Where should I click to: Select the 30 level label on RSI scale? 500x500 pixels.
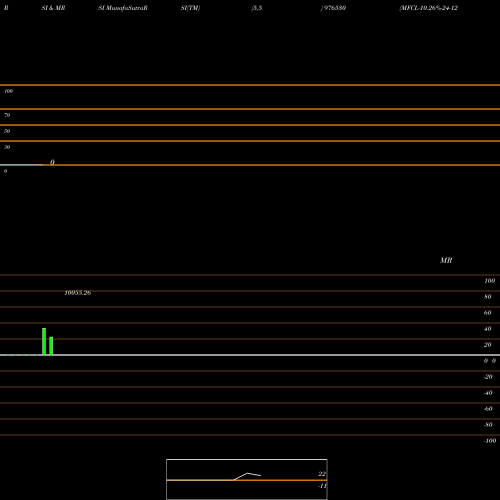[x=7, y=147]
